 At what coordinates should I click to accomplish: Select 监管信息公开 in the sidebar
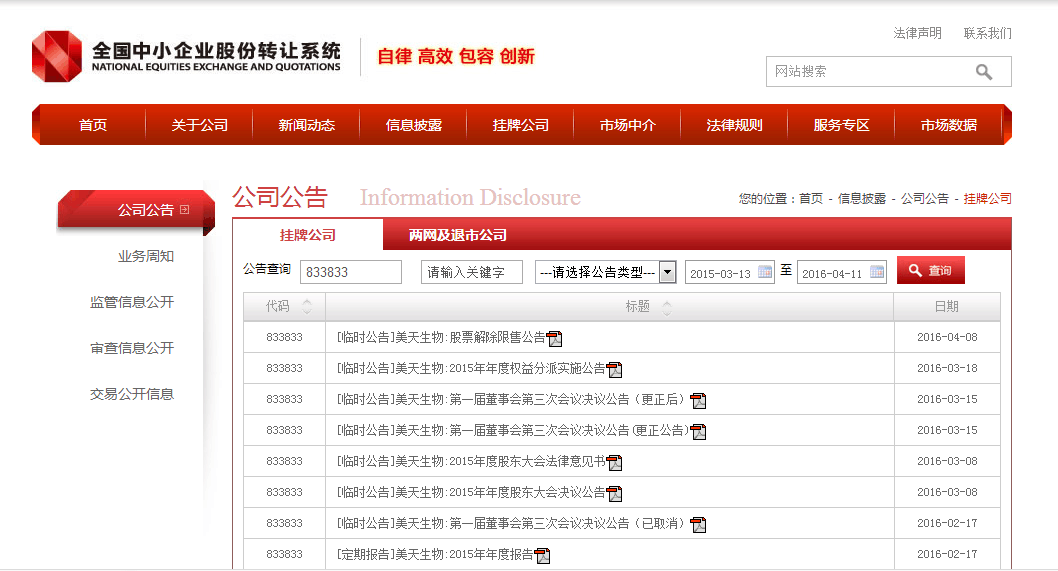tap(132, 302)
